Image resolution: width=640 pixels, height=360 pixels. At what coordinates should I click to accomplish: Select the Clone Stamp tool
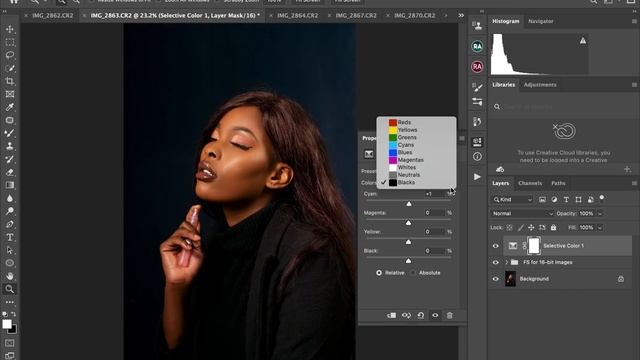tap(10, 146)
